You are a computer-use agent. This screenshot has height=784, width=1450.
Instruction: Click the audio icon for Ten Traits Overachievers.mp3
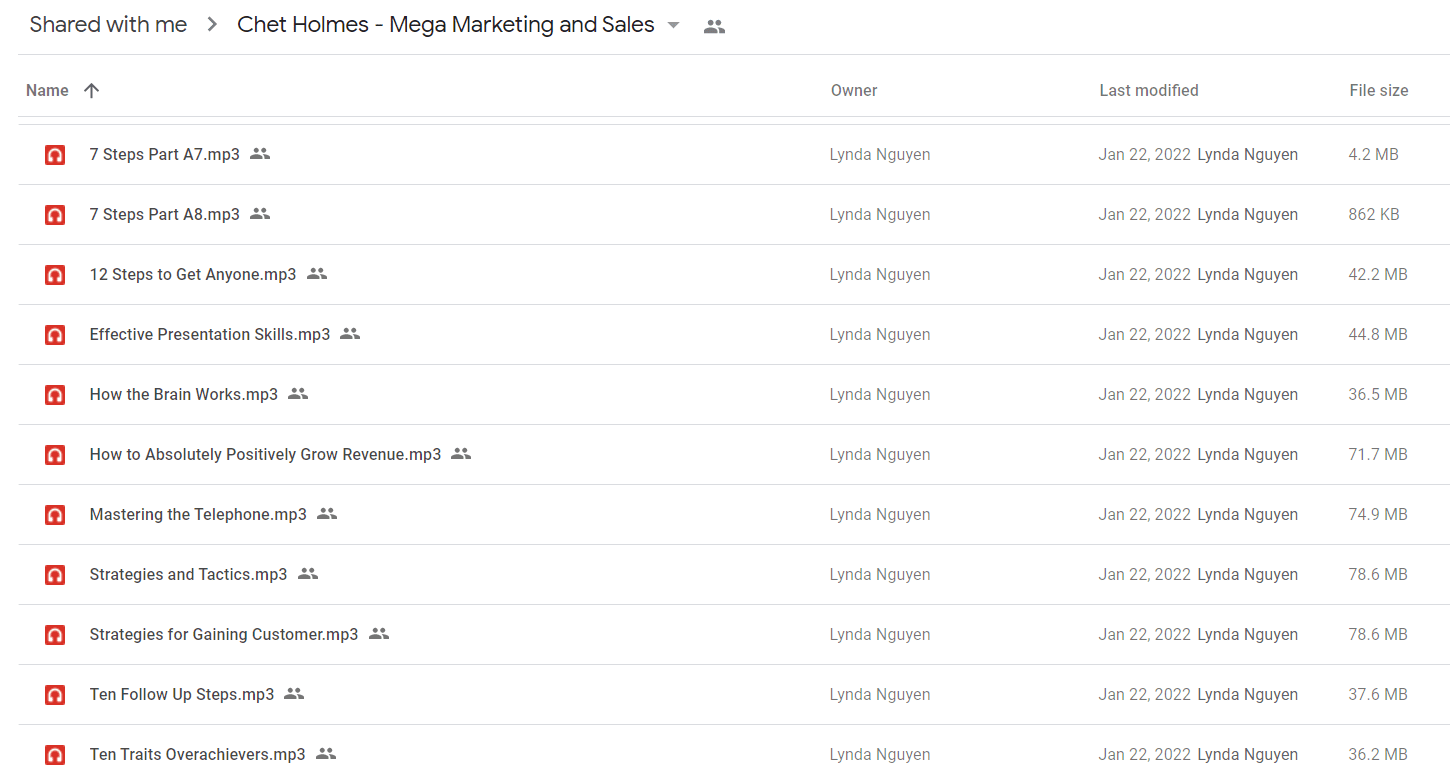55,755
